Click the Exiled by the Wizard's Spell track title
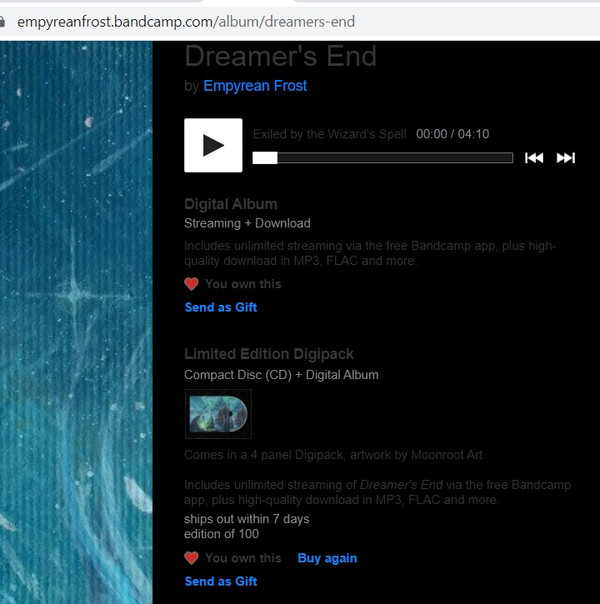 pyautogui.click(x=330, y=134)
